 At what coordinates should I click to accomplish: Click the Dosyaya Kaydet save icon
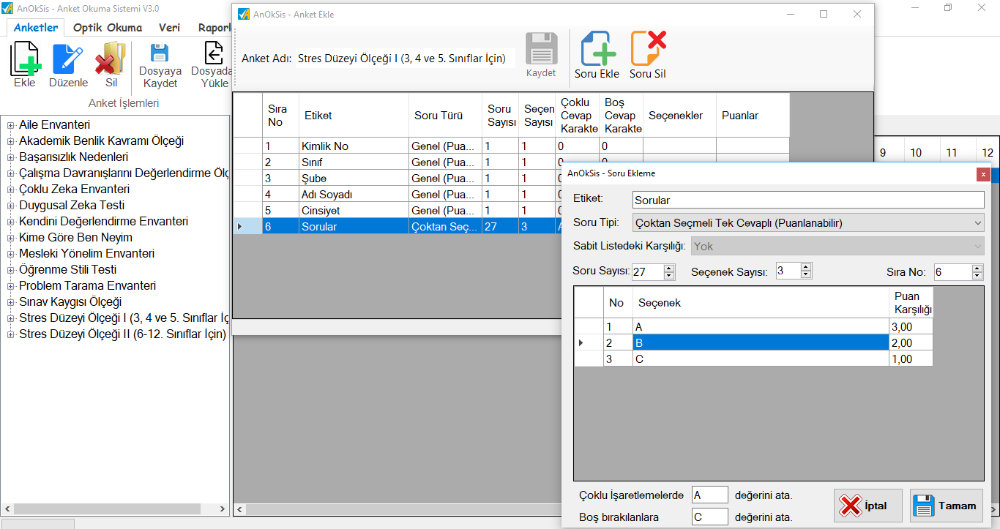(160, 55)
